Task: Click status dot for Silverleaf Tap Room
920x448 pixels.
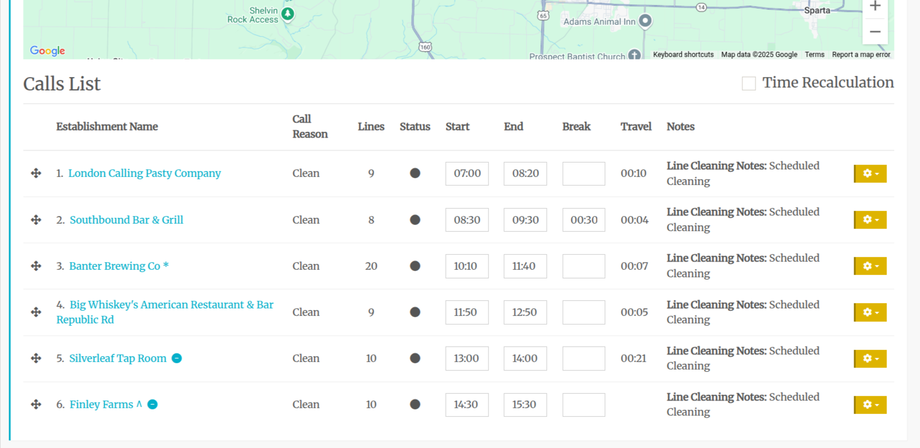Action: [415, 358]
